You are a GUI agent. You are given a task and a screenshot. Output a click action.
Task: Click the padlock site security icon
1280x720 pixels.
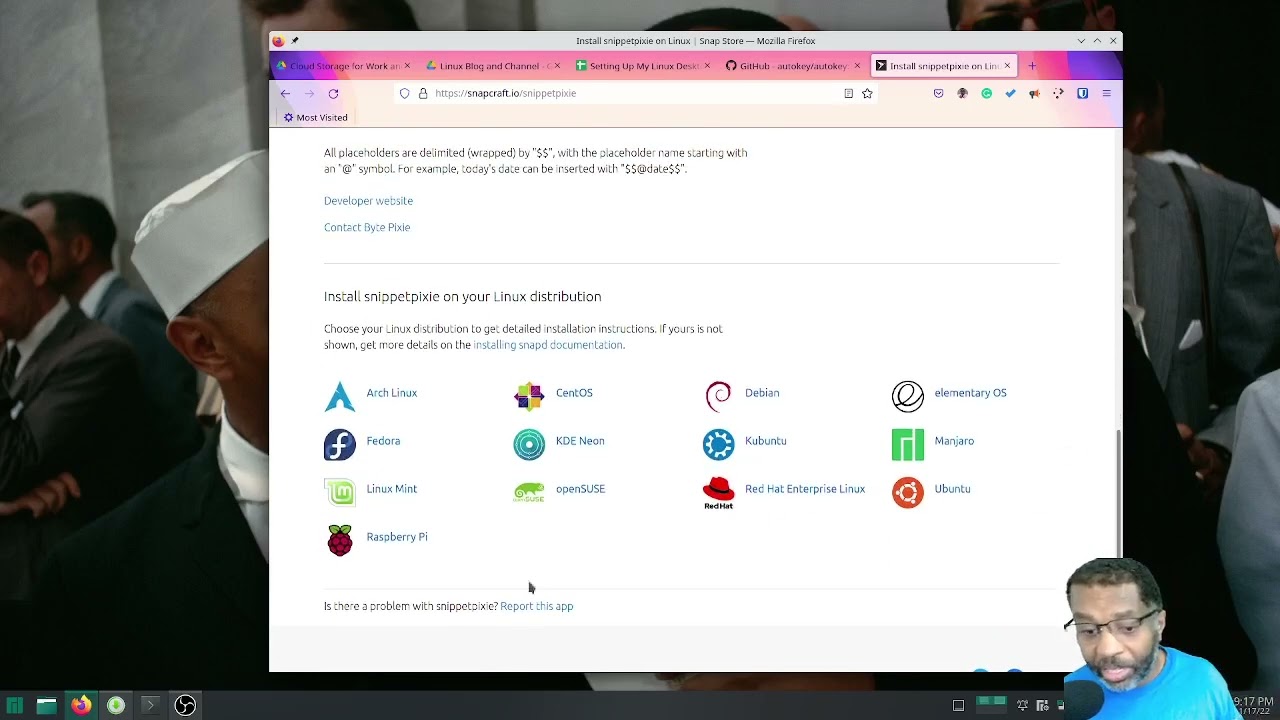tap(423, 93)
